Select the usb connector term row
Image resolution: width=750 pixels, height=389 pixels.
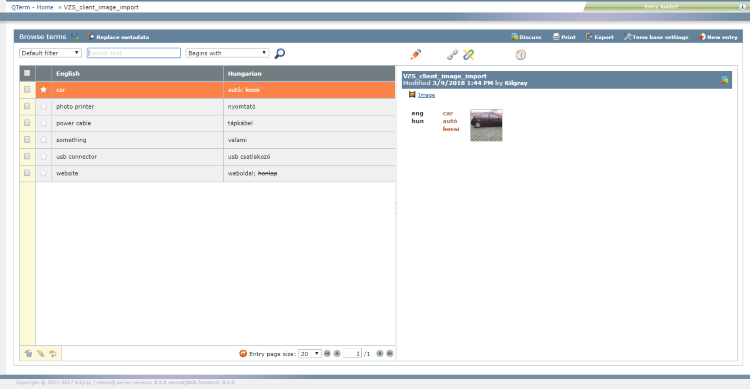coord(208,157)
